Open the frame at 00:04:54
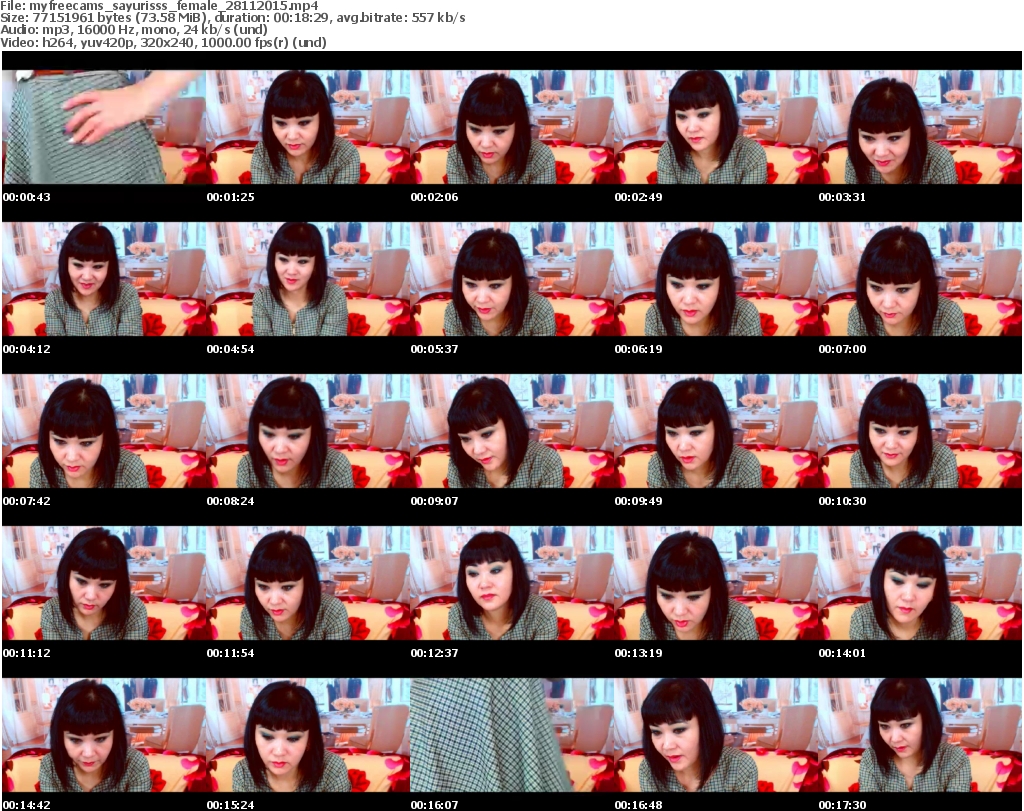The width and height of the screenshot is (1024, 811). (x=308, y=279)
